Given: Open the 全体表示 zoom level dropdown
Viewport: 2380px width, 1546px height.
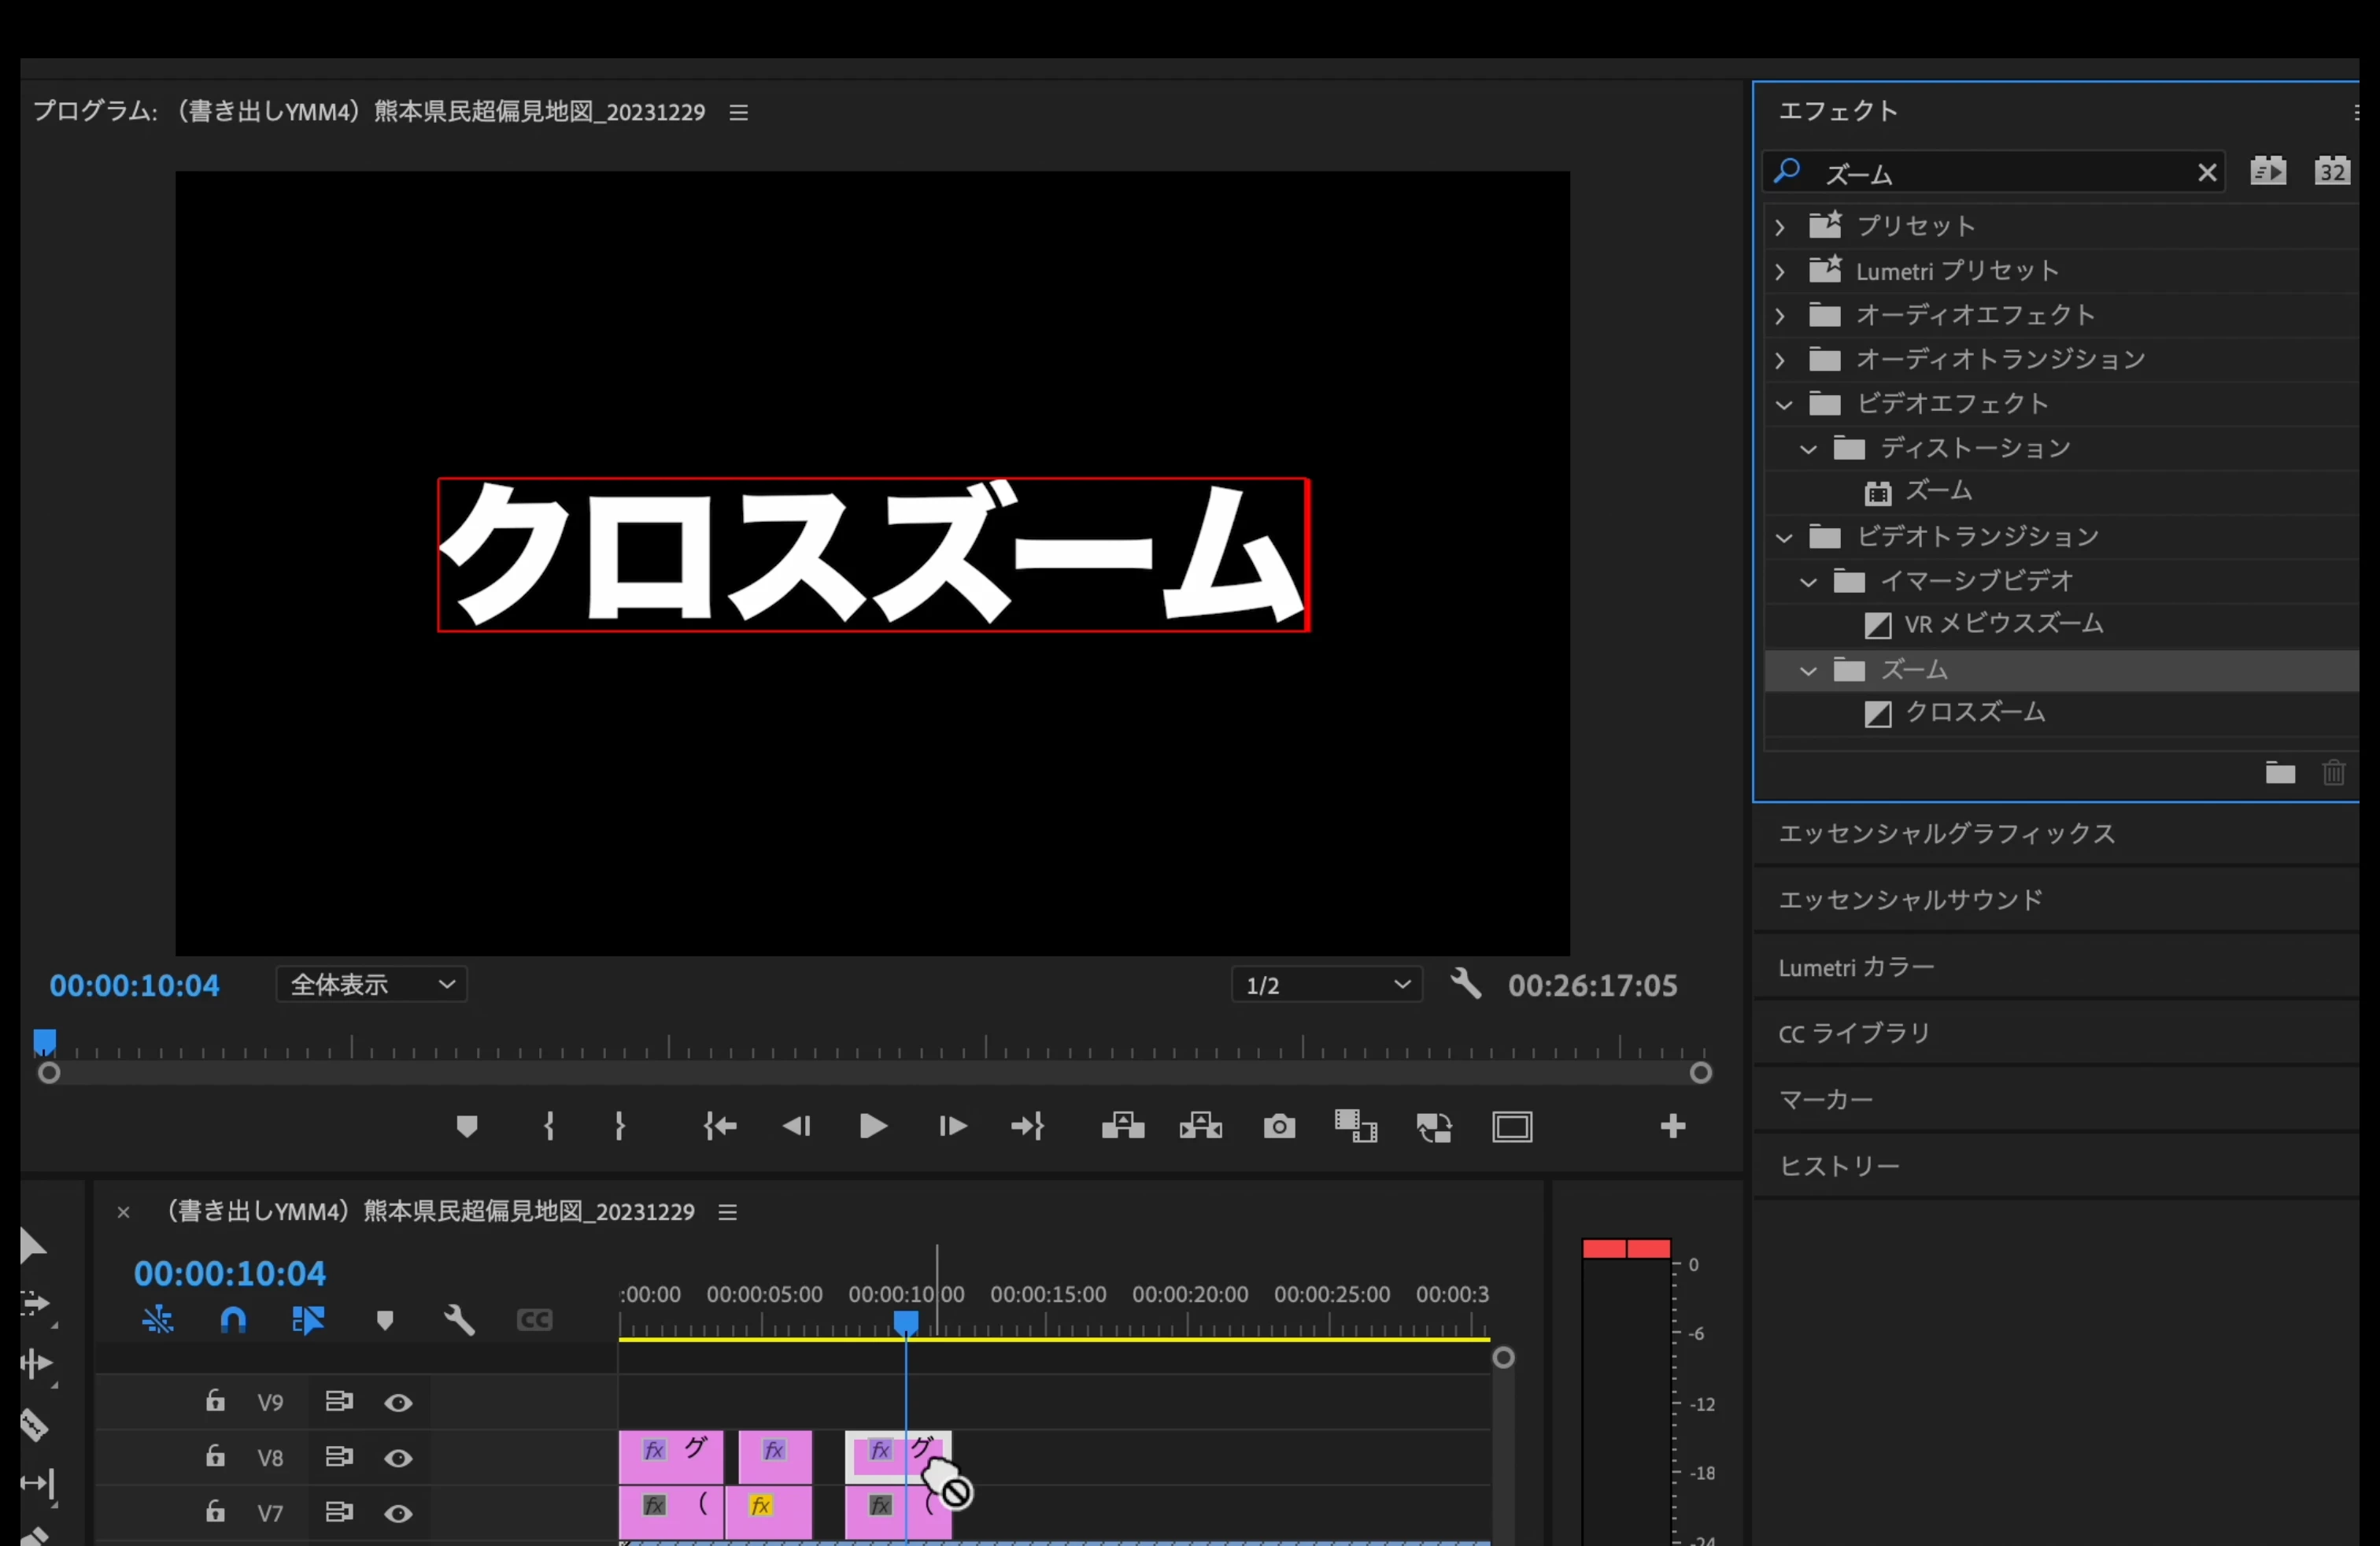Looking at the screenshot, I should 371,985.
